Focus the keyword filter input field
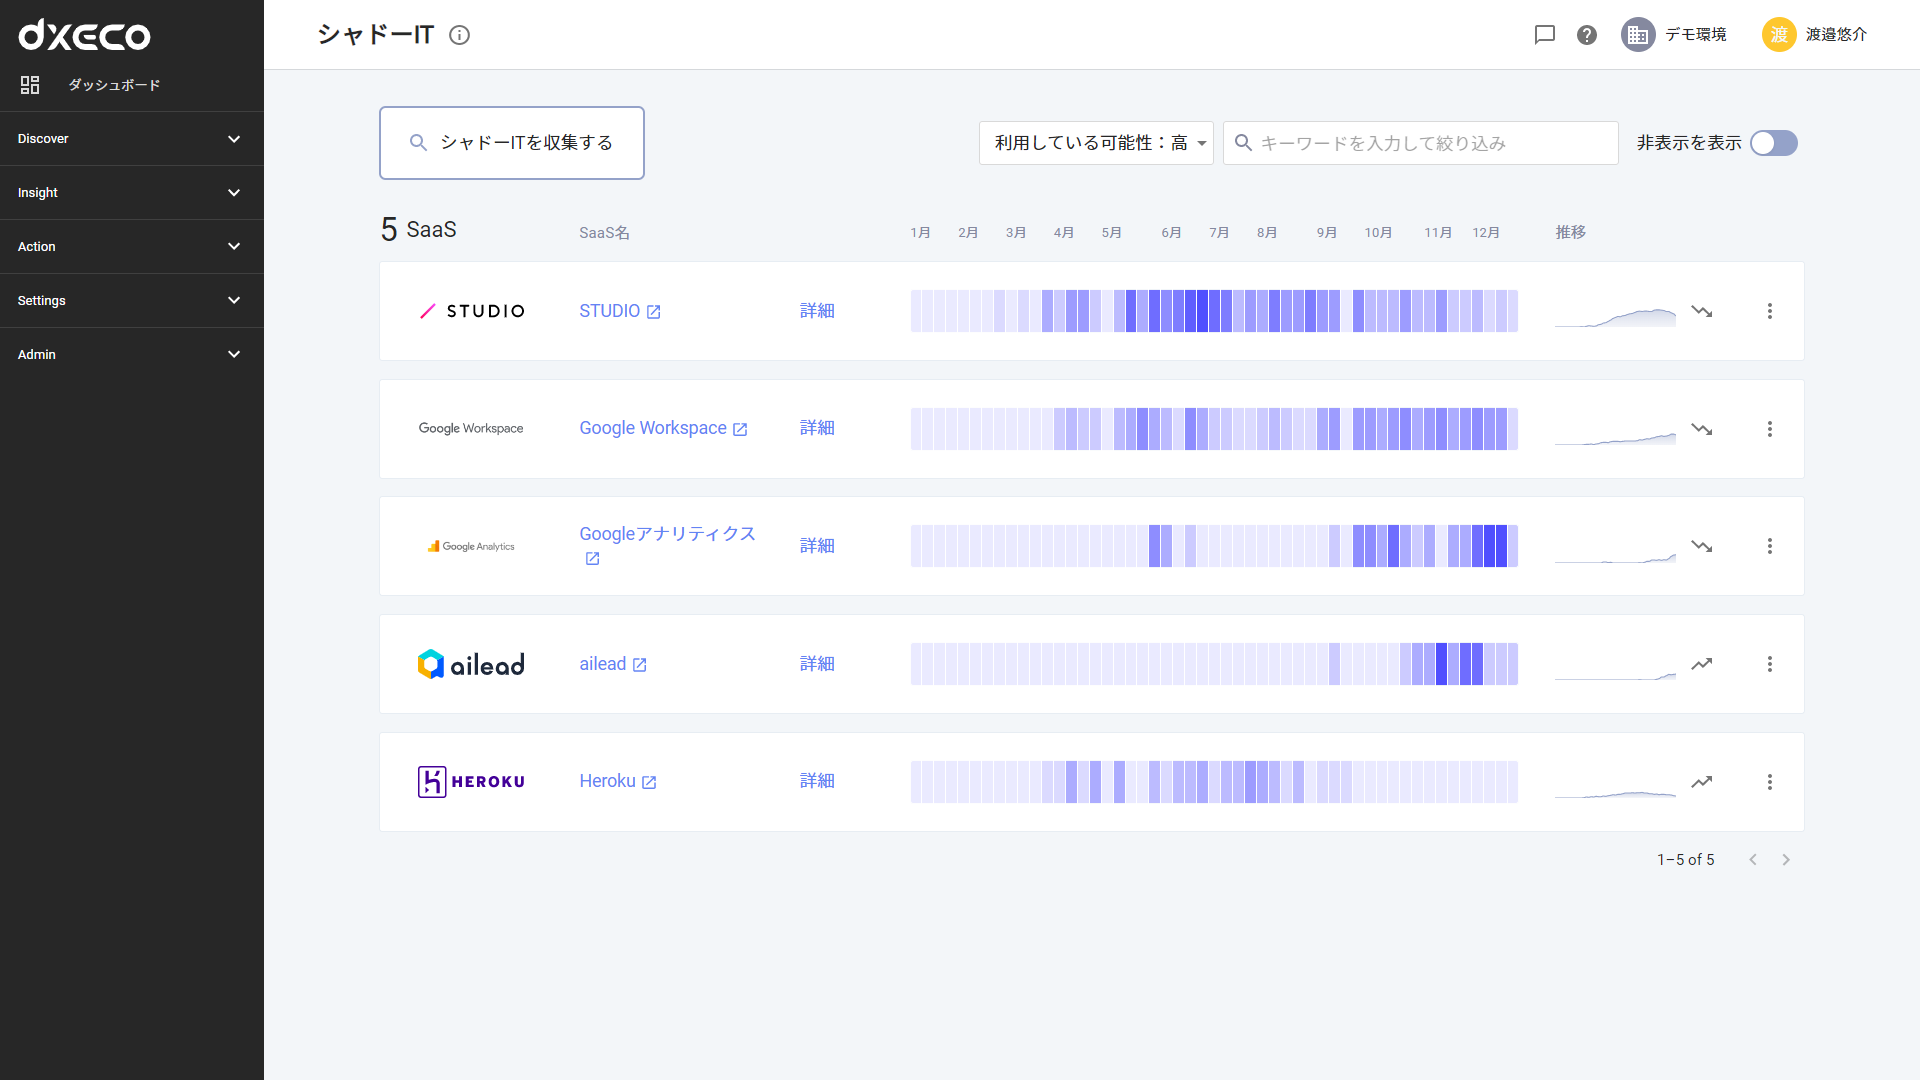1920x1080 pixels. pyautogui.click(x=1421, y=143)
